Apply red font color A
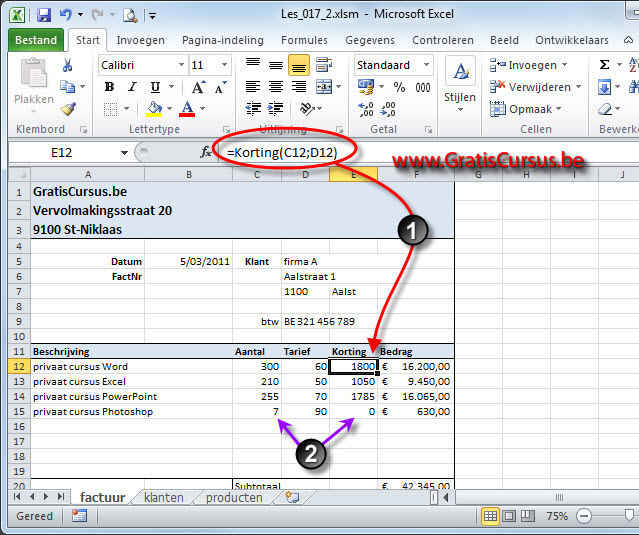Screen dimensions: 639x535 coord(187,109)
